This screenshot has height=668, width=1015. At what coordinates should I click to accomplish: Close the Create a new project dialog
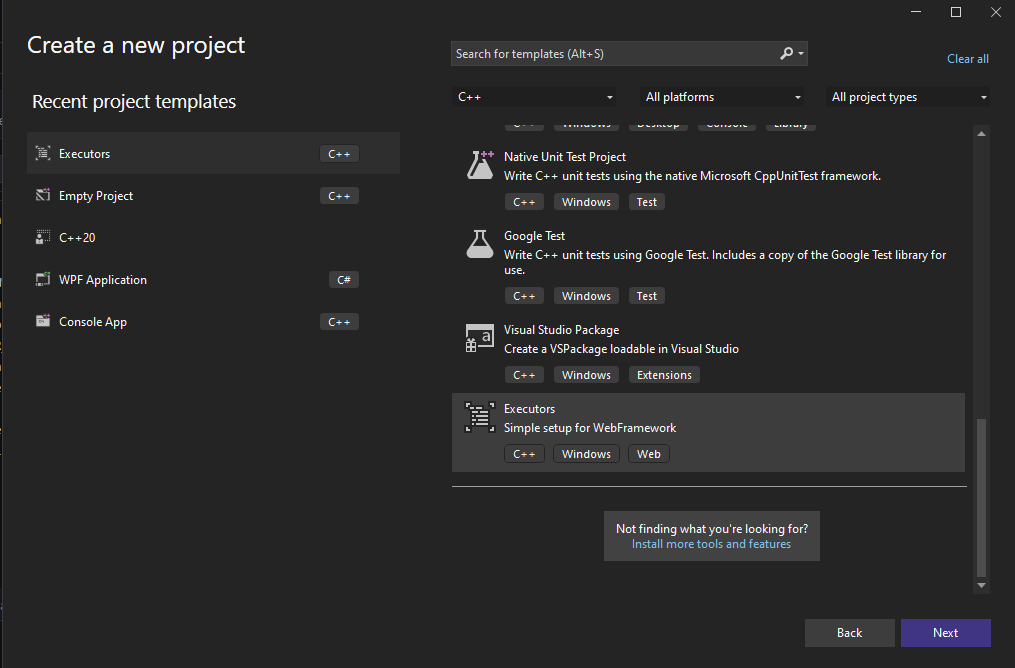tap(996, 12)
